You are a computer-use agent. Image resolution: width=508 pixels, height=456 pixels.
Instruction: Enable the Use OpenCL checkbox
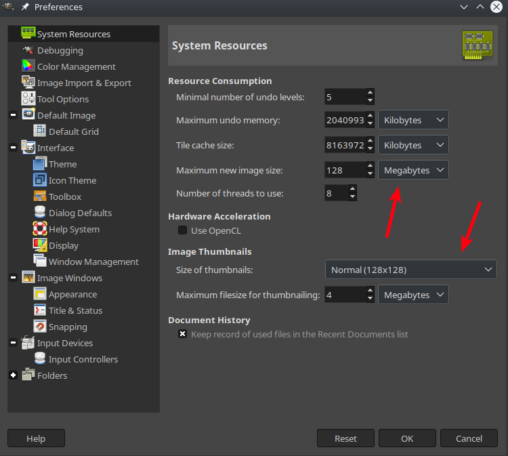point(182,230)
